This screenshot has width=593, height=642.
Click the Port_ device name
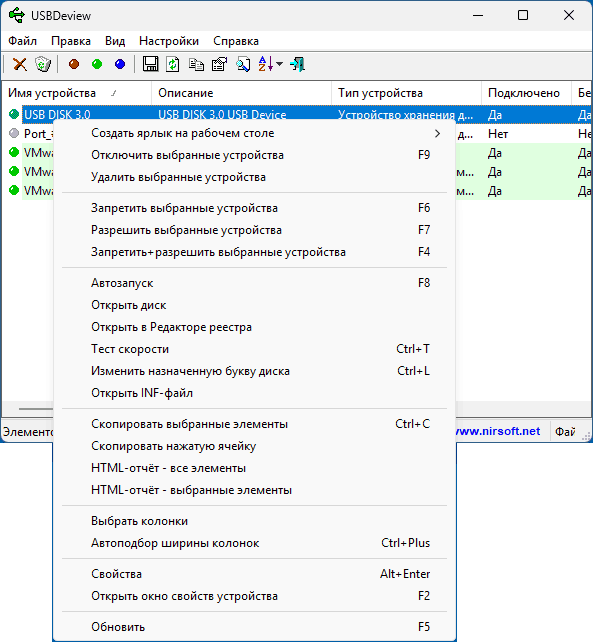click(38, 134)
